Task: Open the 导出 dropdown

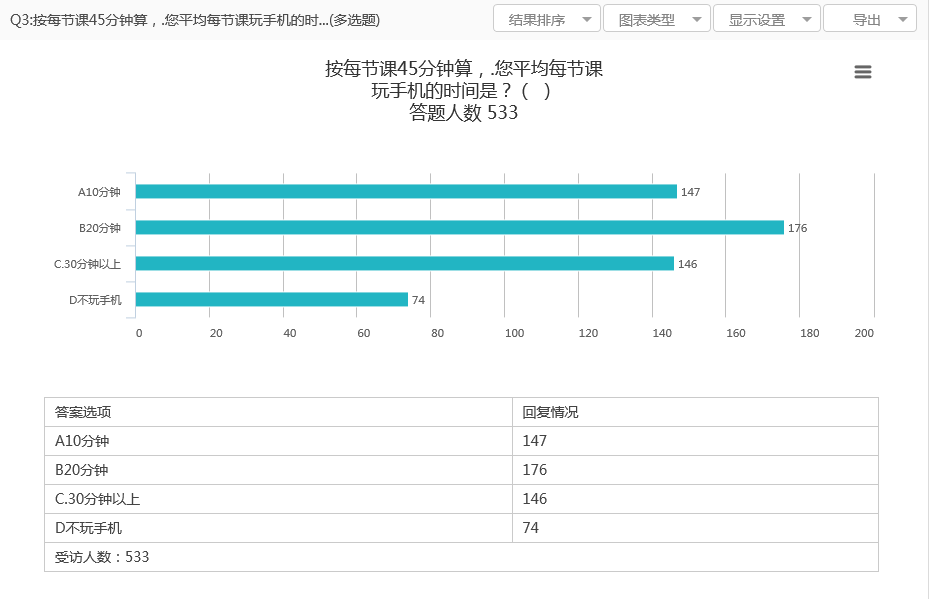Action: 870,19
